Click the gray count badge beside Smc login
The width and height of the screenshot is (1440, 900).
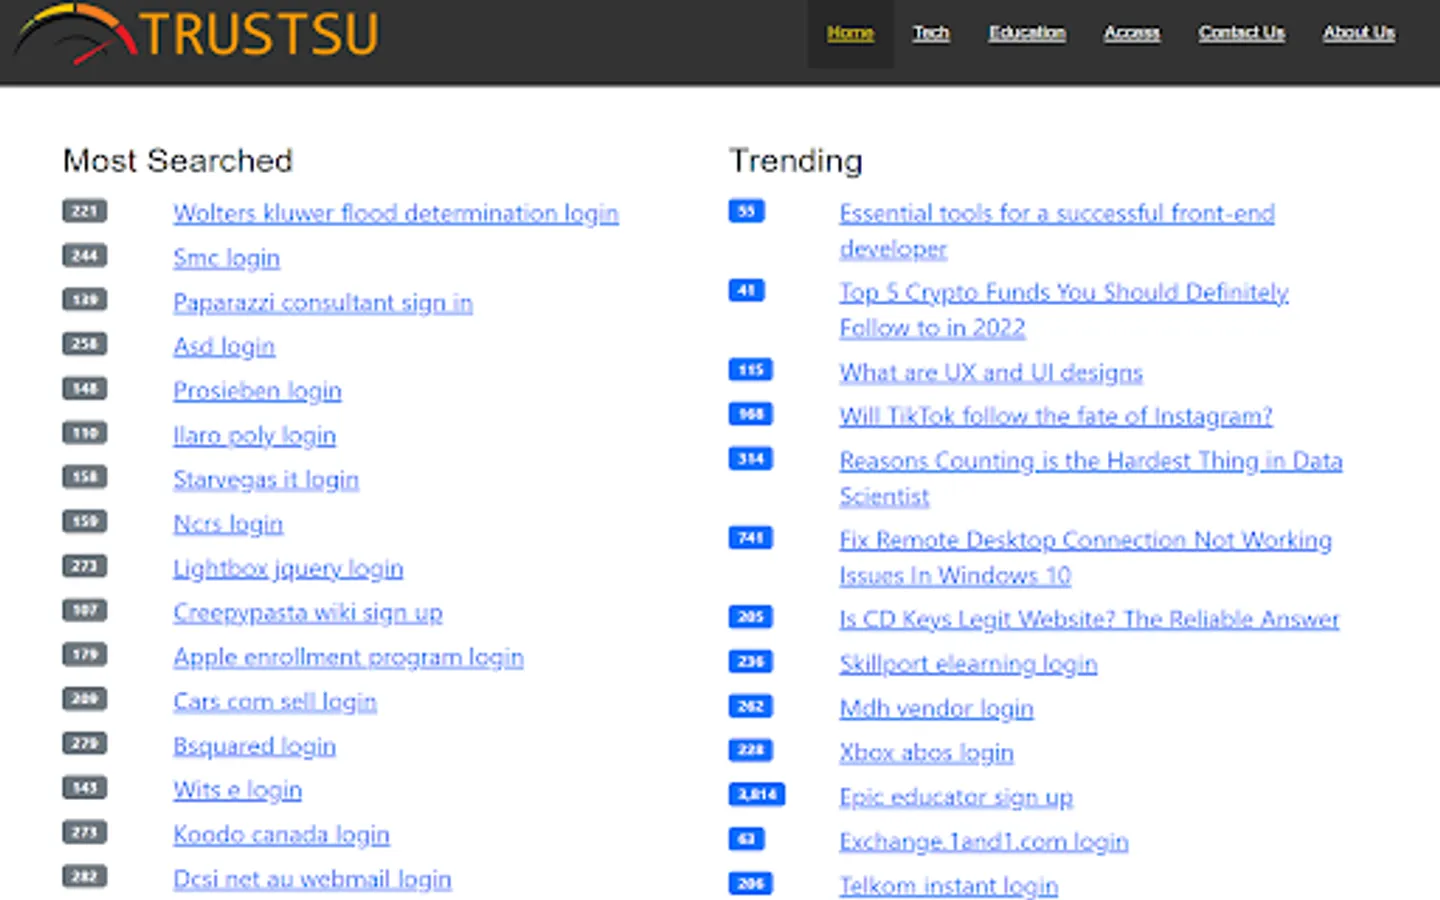84,255
